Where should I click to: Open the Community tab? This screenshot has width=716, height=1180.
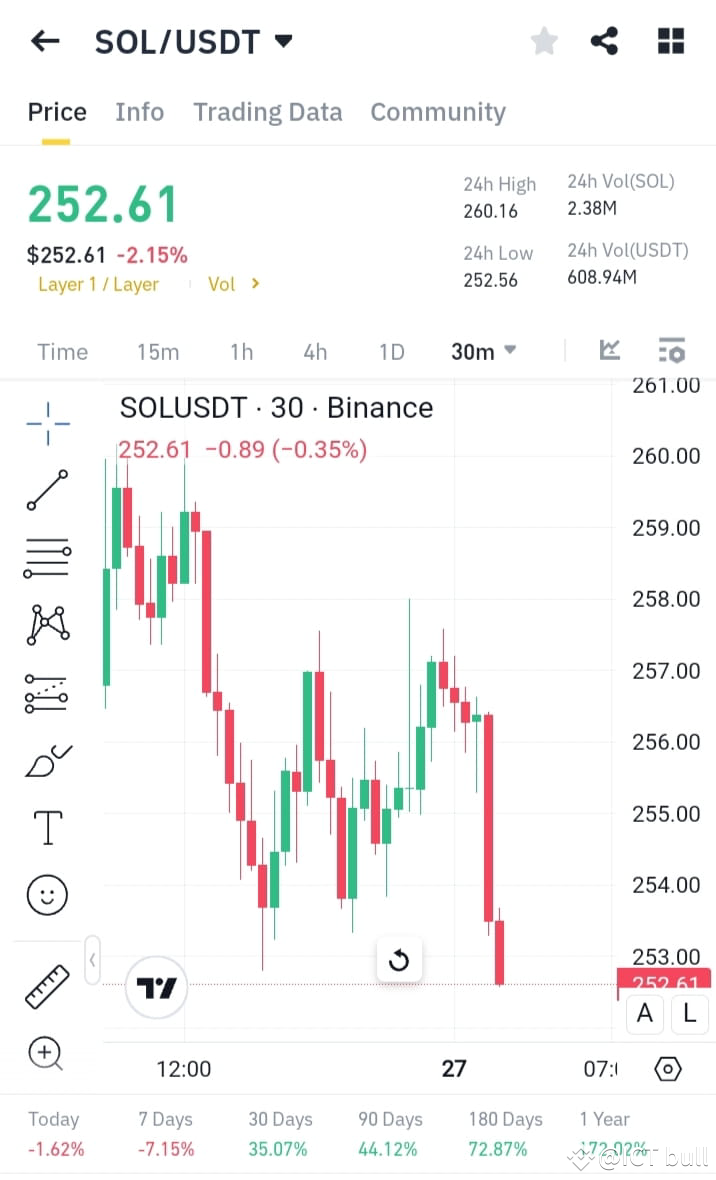tap(438, 112)
